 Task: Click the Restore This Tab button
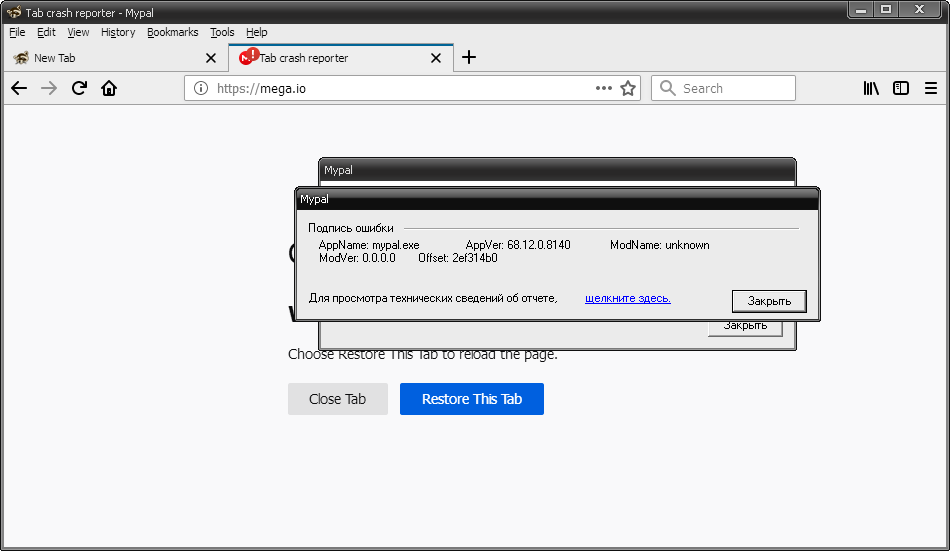coord(471,399)
